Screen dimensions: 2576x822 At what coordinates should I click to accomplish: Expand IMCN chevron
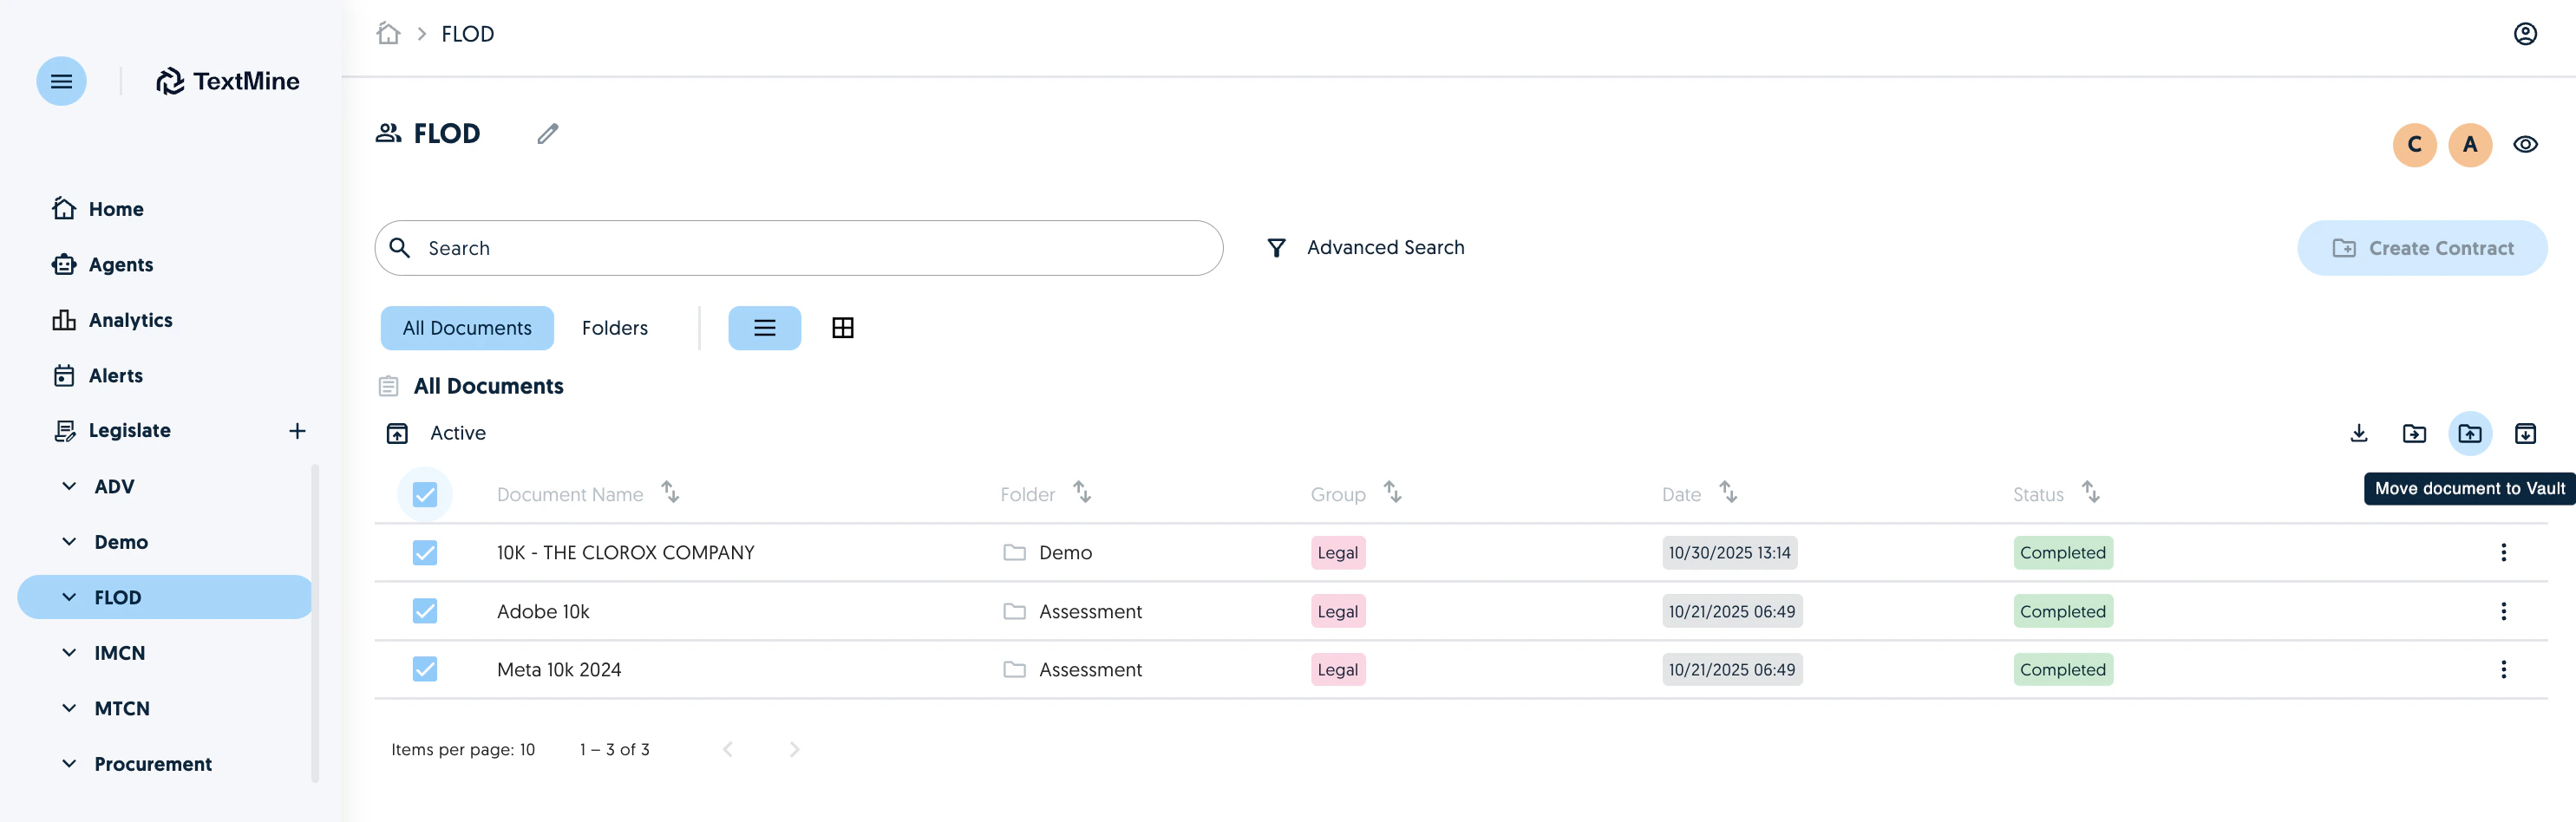click(69, 653)
